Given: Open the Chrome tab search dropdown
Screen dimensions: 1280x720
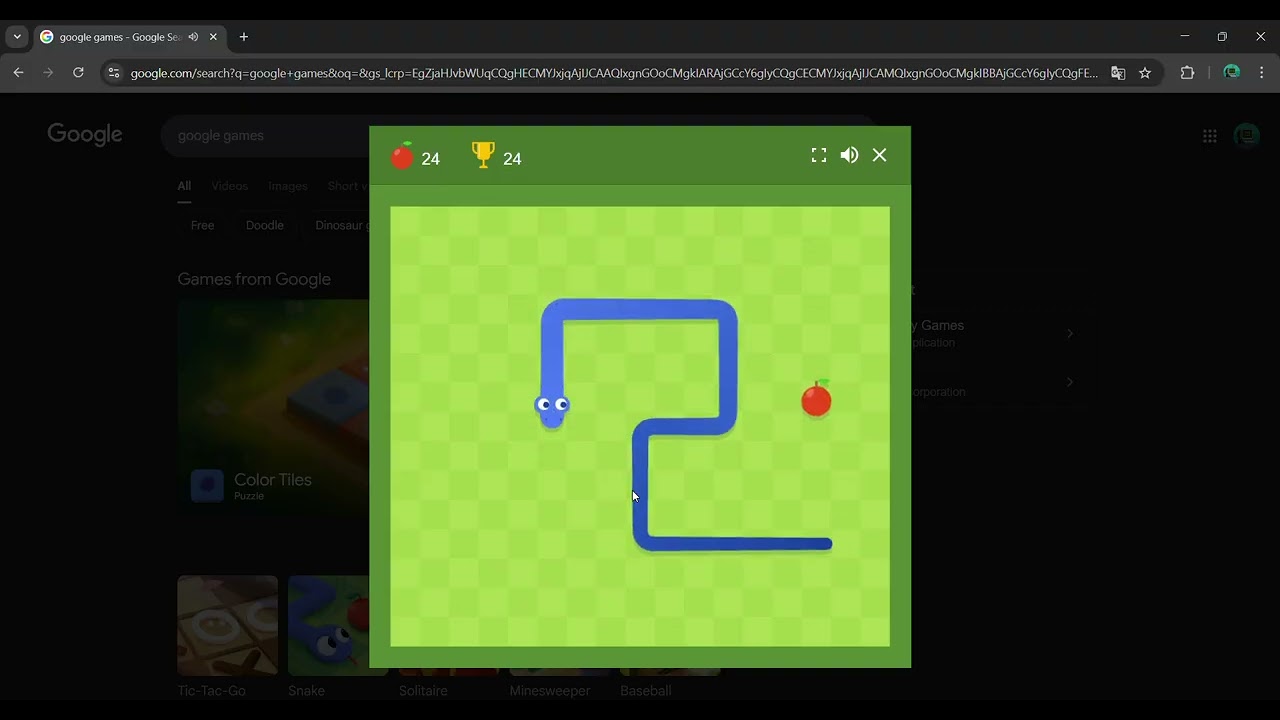Looking at the screenshot, I should 17,37.
